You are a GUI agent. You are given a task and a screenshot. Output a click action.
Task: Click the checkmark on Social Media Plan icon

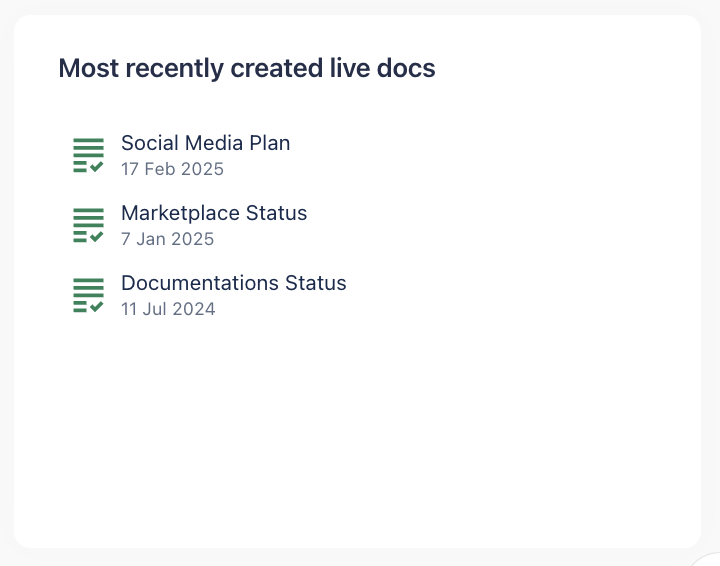97,167
